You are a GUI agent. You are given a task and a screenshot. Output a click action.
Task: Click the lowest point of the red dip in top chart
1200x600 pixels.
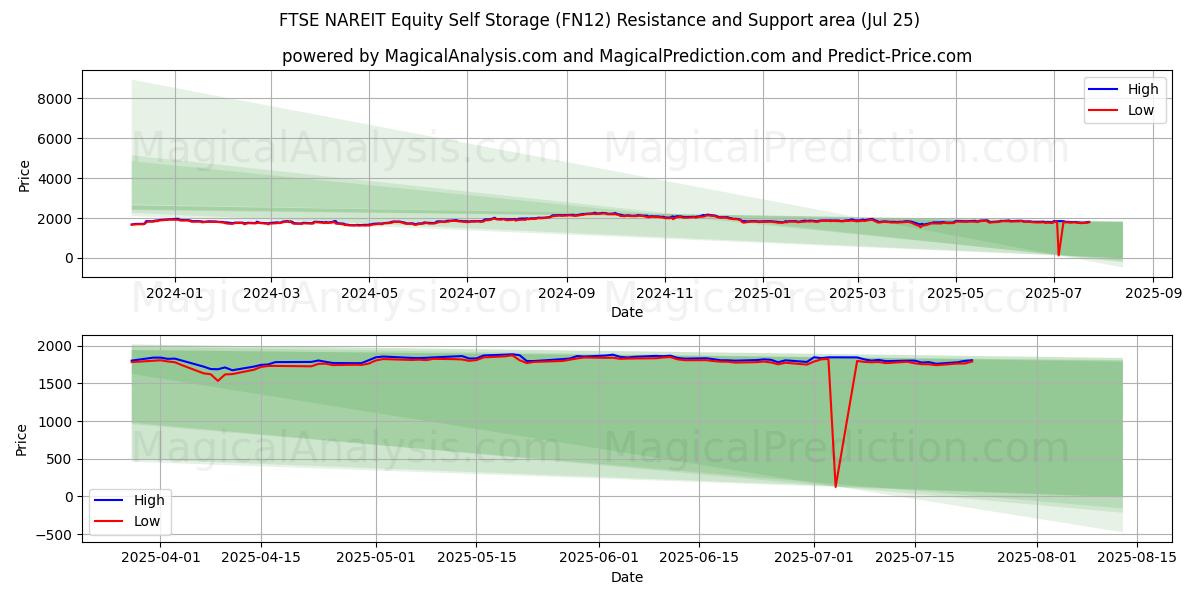[x=1058, y=255]
